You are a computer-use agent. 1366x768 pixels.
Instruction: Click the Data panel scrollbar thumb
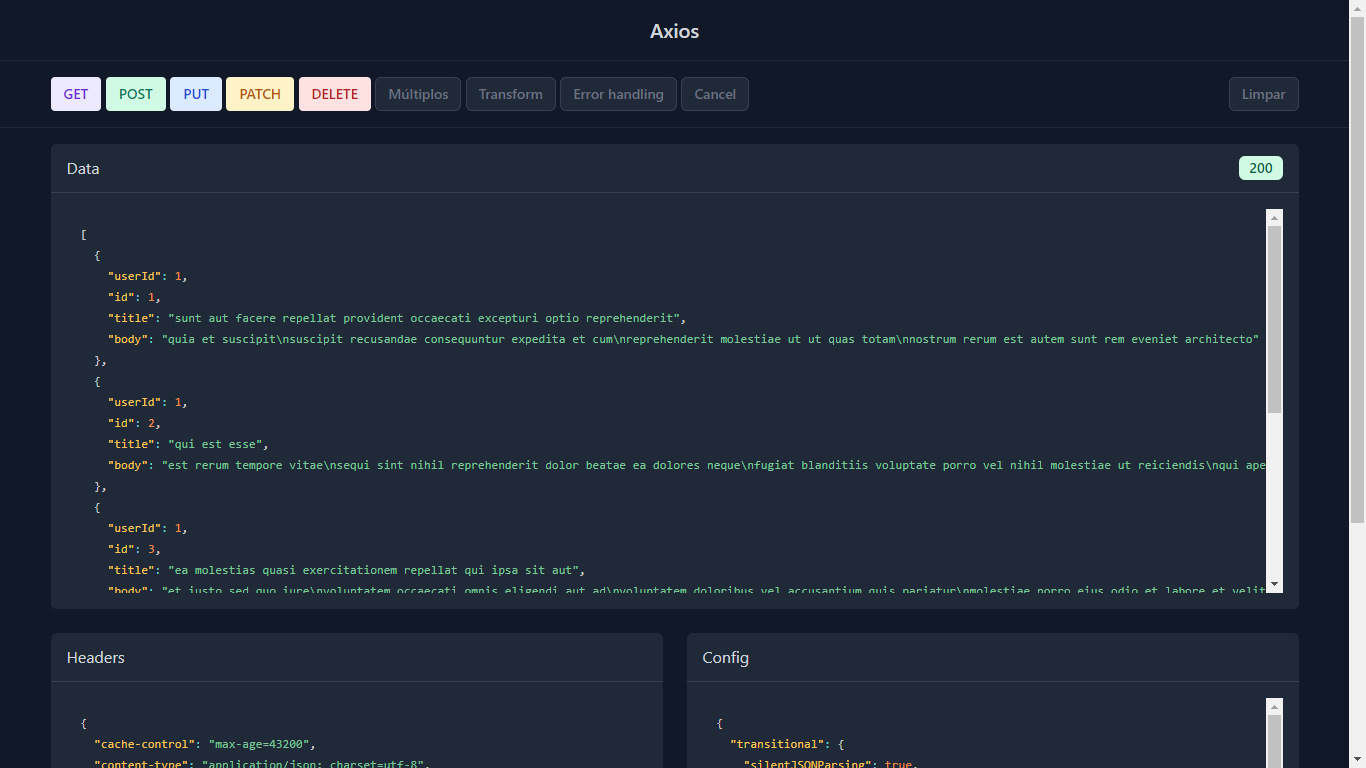click(1274, 319)
